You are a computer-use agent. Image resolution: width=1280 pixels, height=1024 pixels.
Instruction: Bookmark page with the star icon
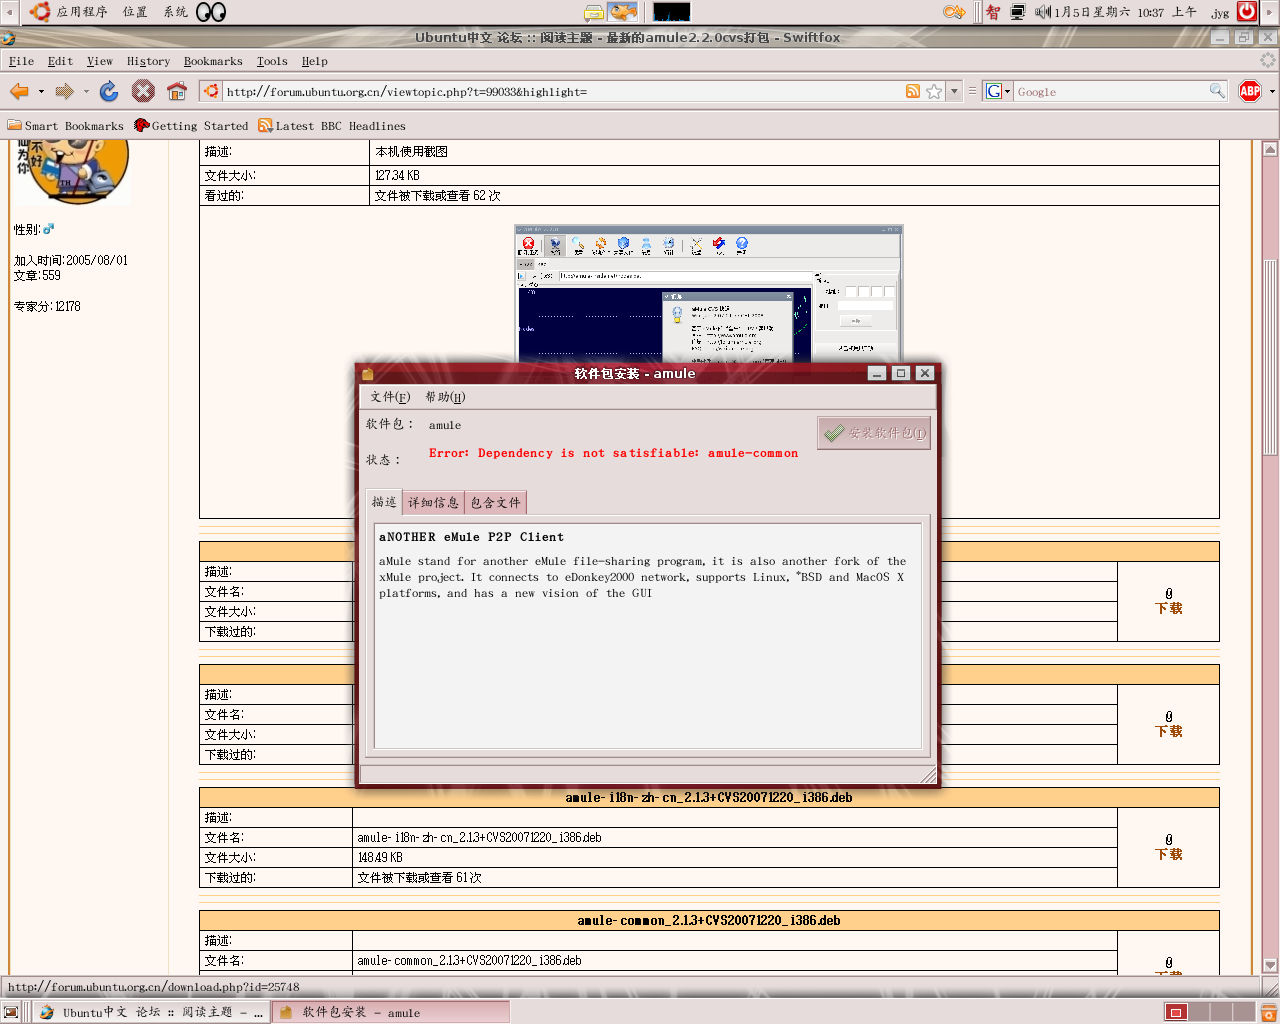(934, 91)
